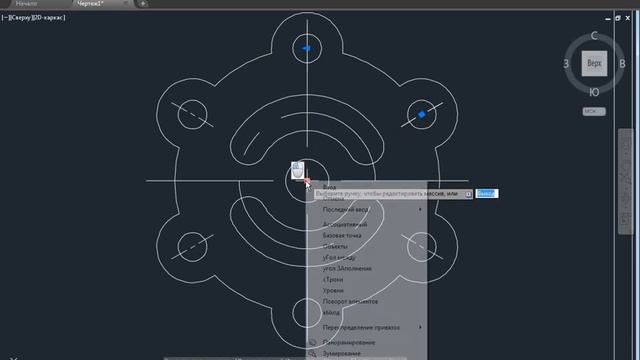This screenshot has height=360, width=640.
Task: Open the 2D-каркас visual style control
Action: [48, 18]
